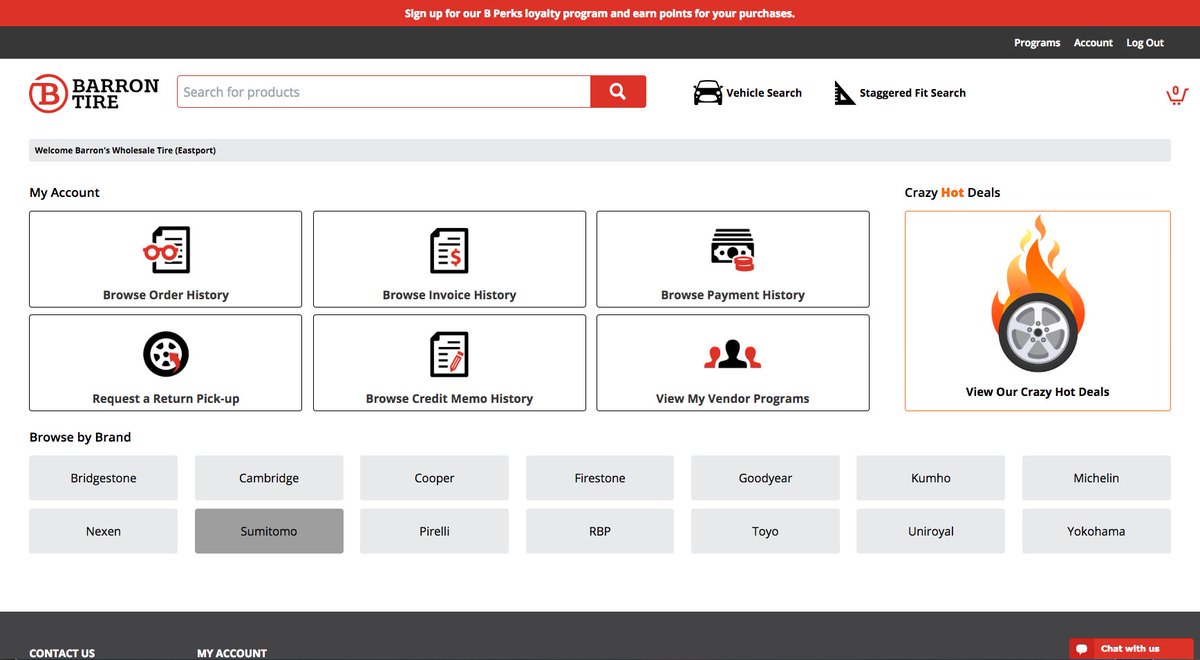1200x660 pixels.
Task: Browse the Bridgestone brand
Action: pyautogui.click(x=103, y=478)
